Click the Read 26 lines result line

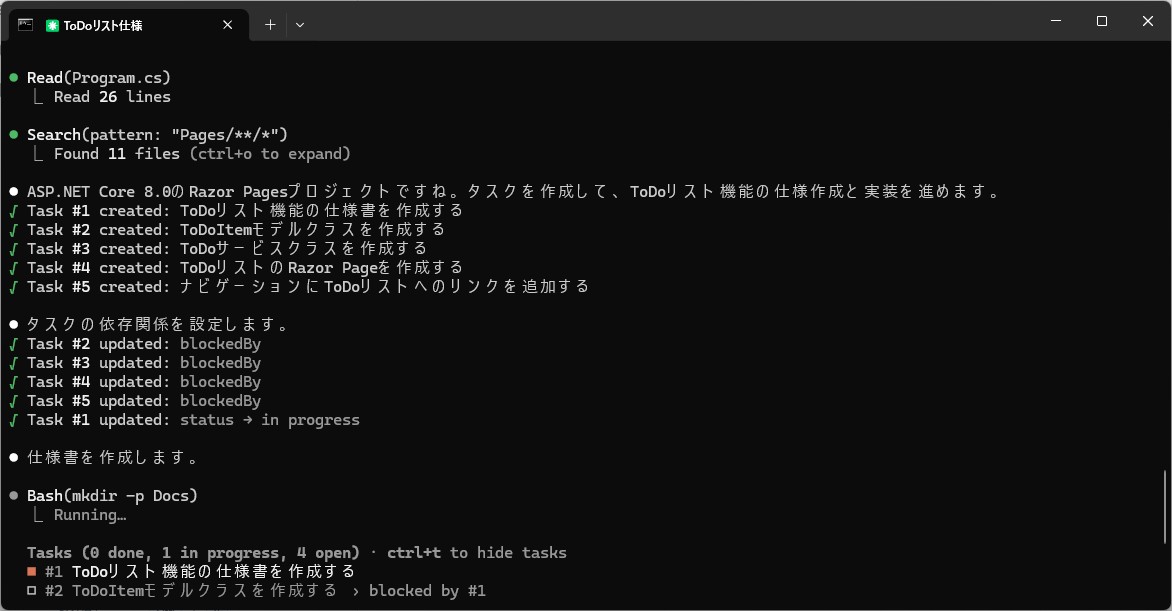click(x=112, y=97)
